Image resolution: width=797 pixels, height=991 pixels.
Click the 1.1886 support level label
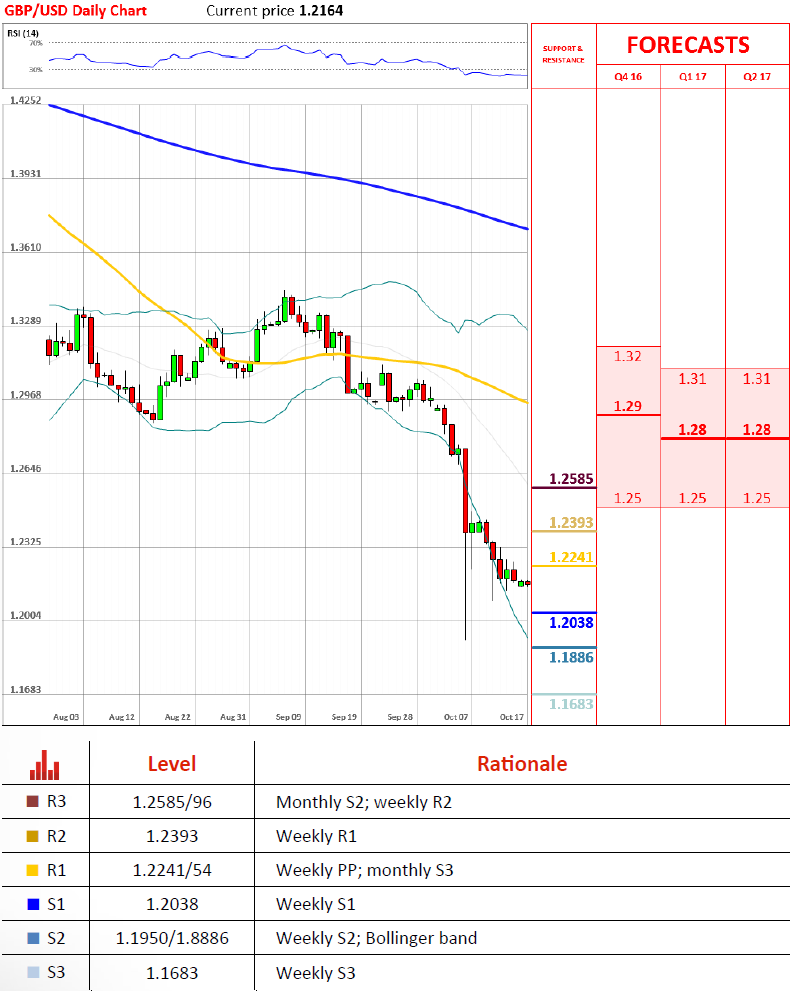pyautogui.click(x=571, y=658)
